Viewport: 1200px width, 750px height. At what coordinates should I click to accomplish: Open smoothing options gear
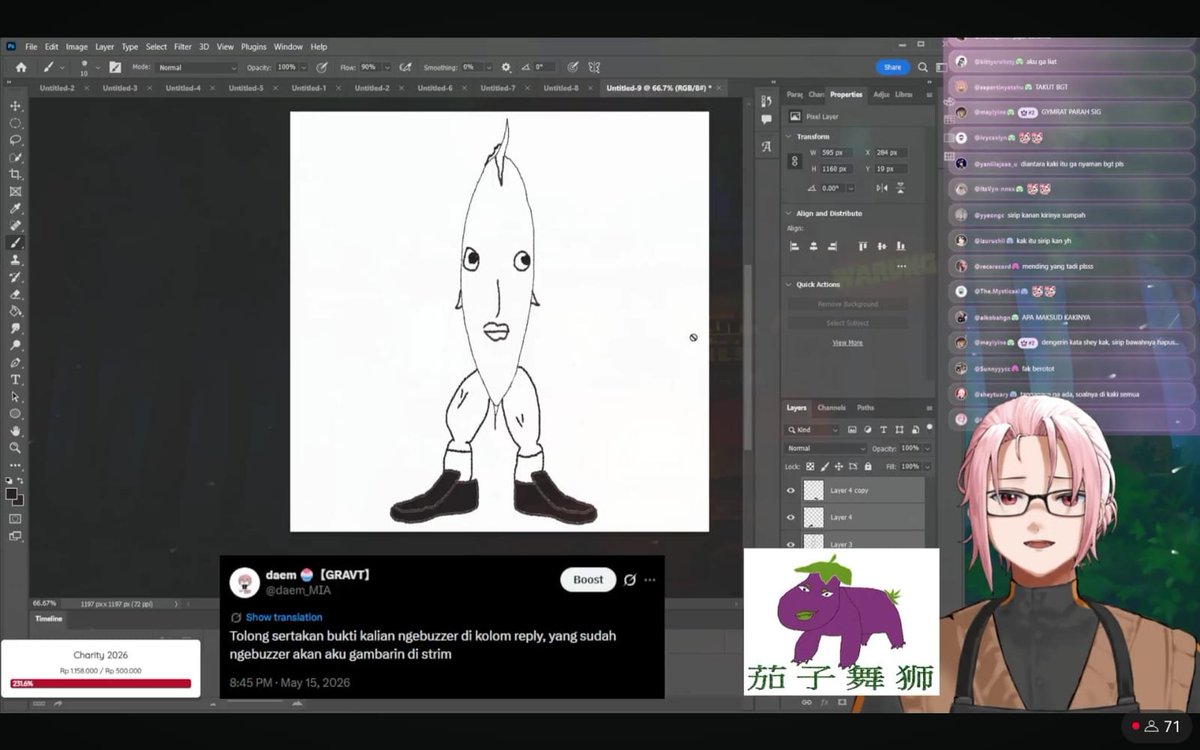click(x=506, y=67)
